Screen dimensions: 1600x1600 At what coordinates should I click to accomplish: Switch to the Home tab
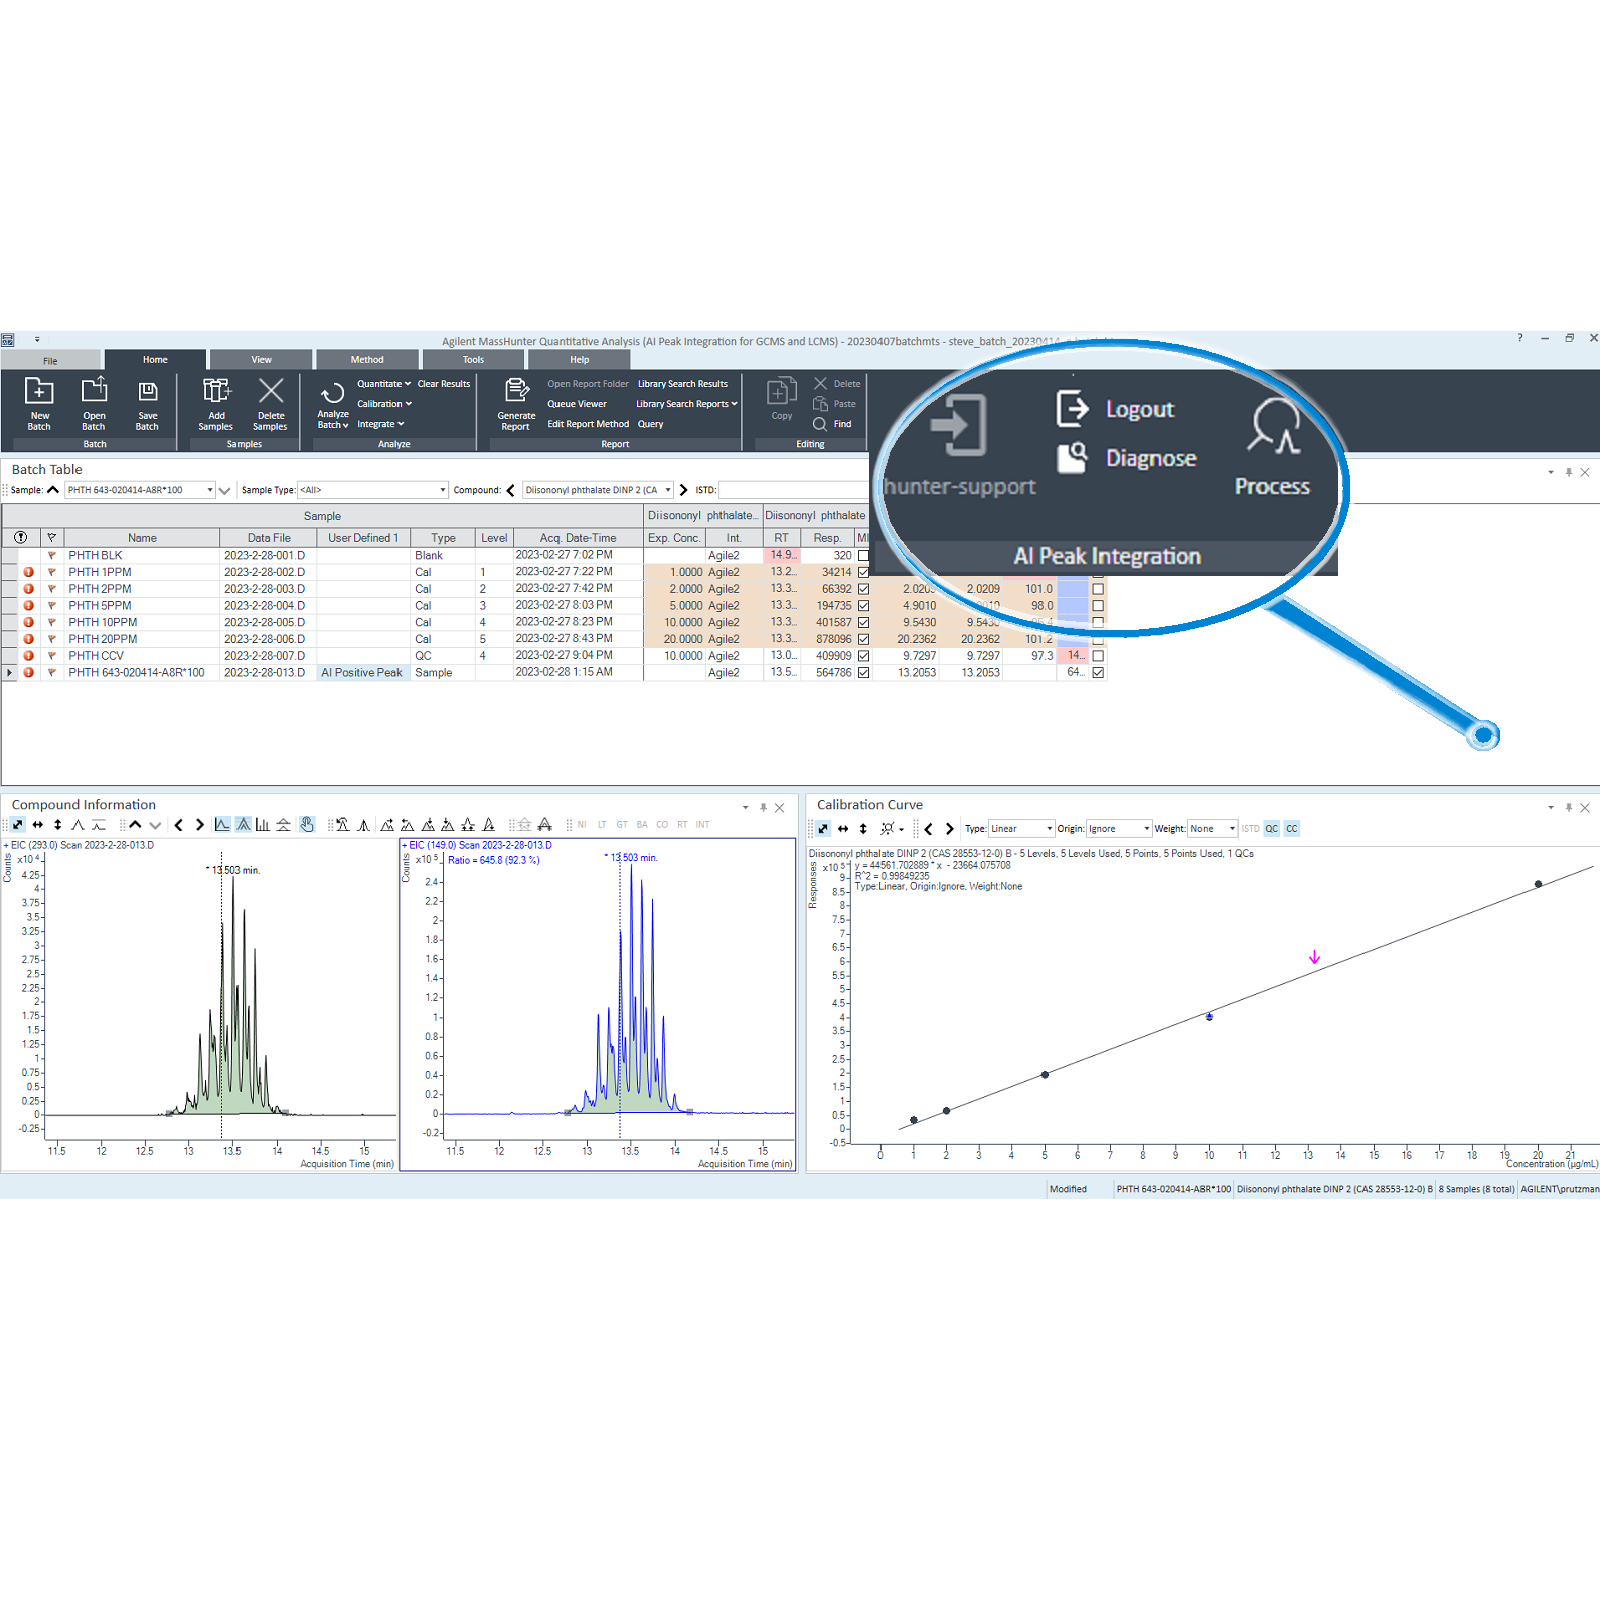pyautogui.click(x=155, y=360)
